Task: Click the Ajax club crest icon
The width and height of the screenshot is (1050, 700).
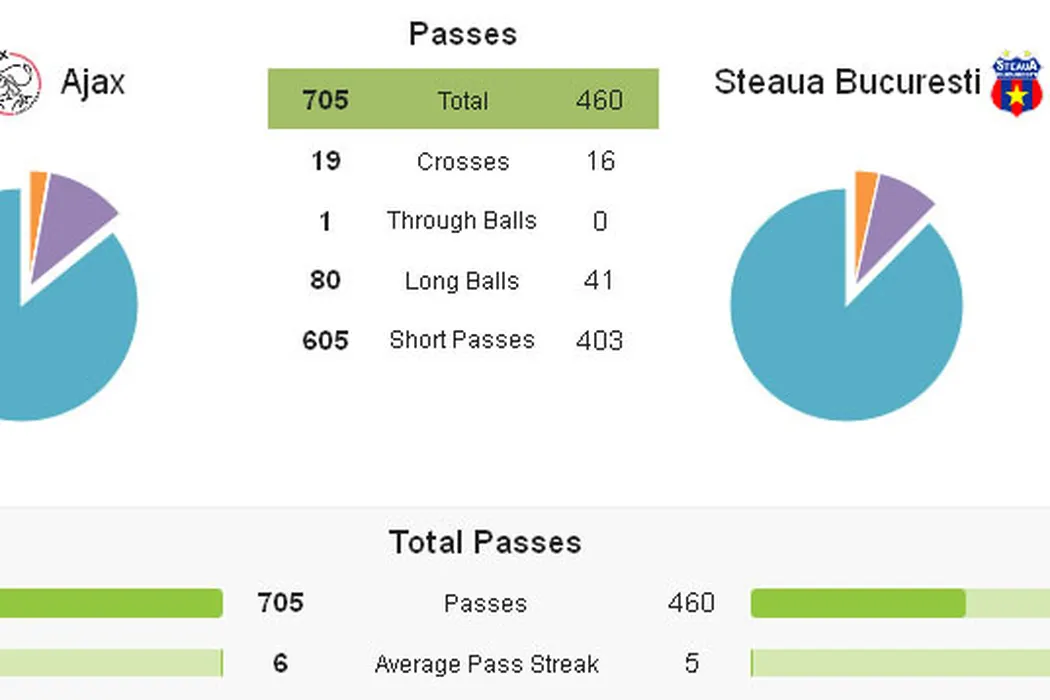Action: click(x=18, y=82)
